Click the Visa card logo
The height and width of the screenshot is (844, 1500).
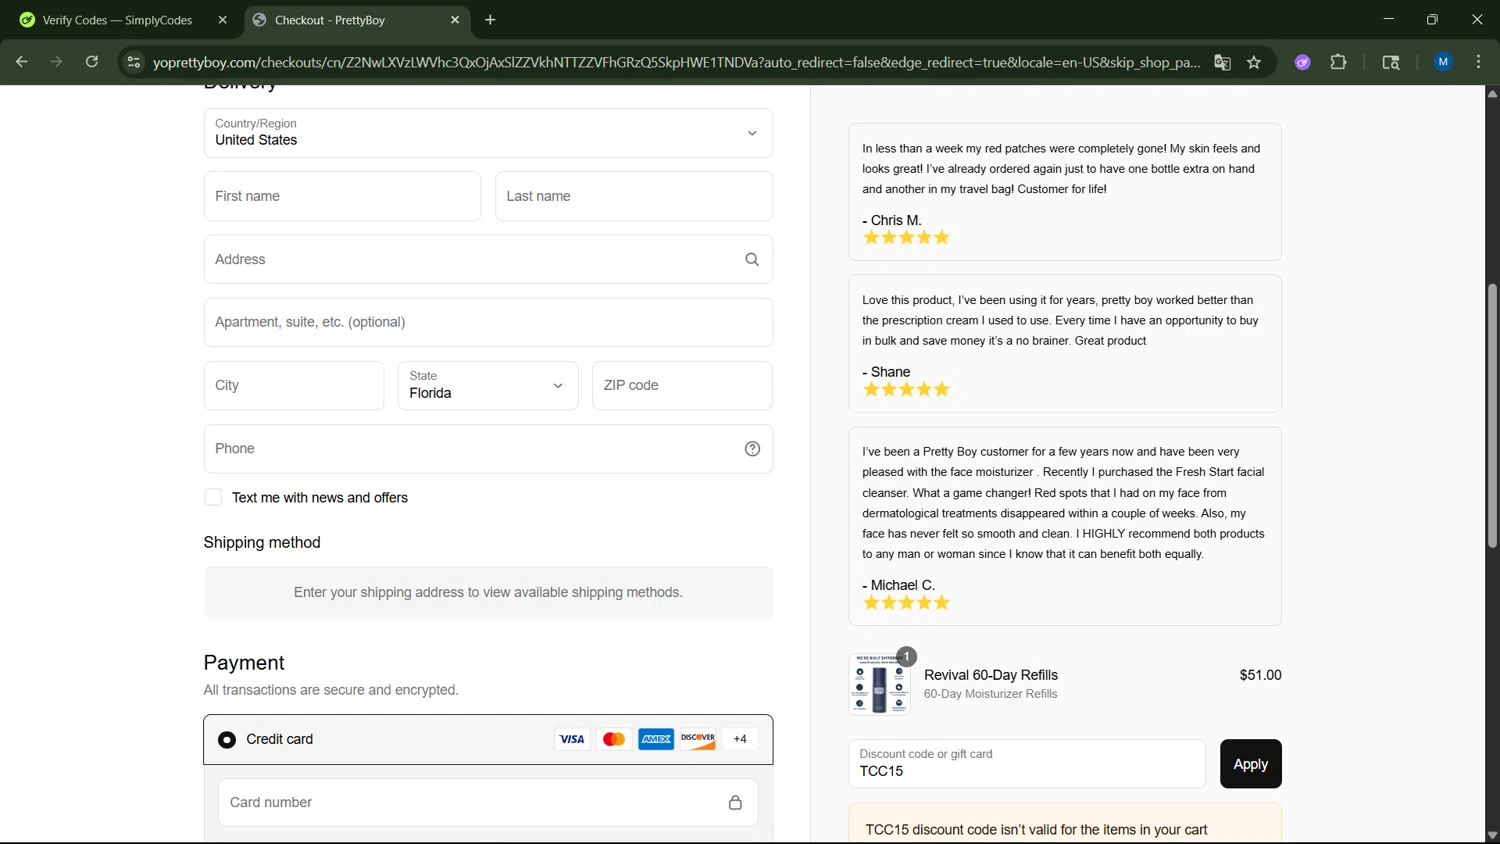coord(572,739)
